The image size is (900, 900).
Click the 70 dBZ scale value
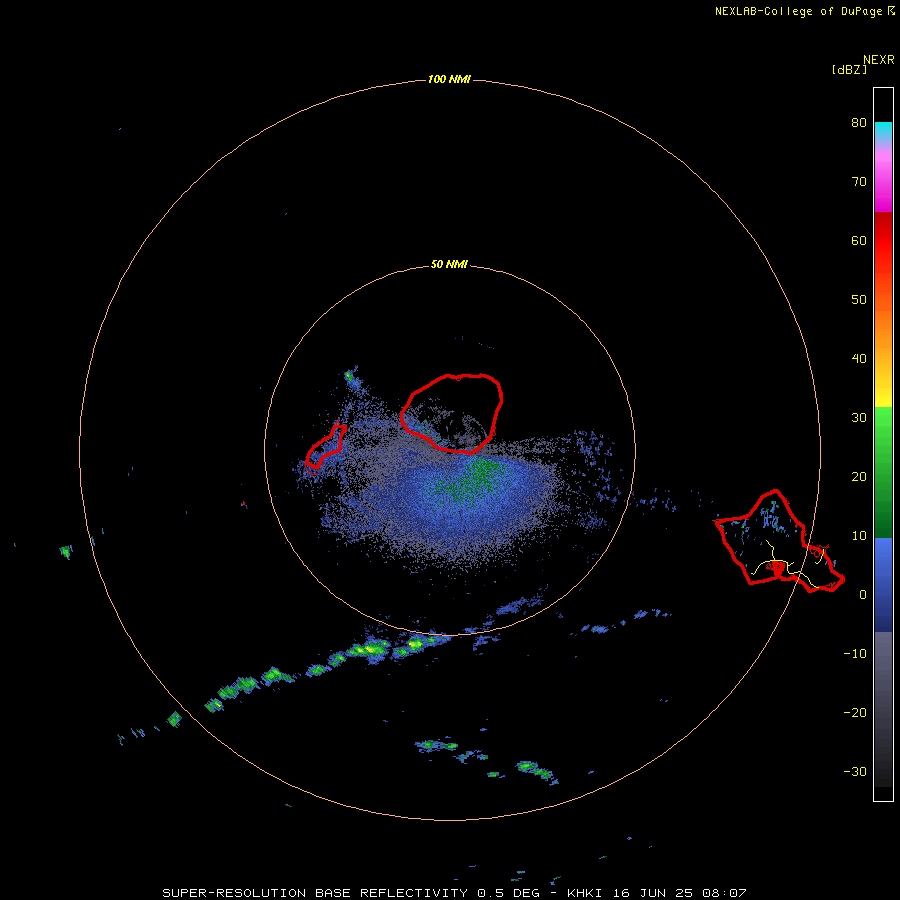click(859, 181)
